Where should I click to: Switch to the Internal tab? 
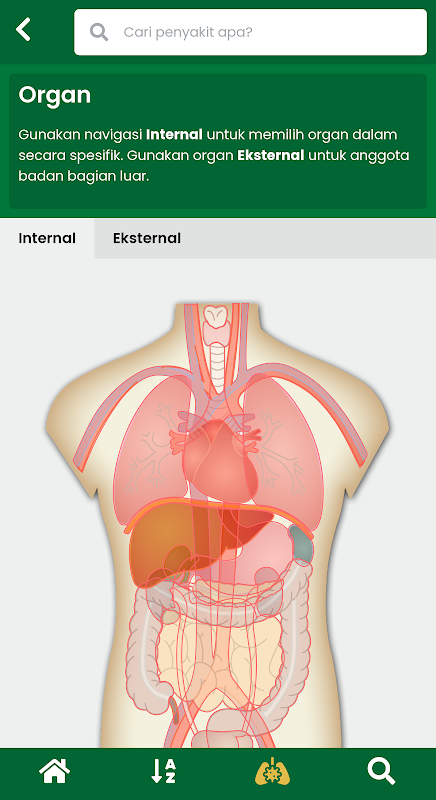click(x=47, y=238)
